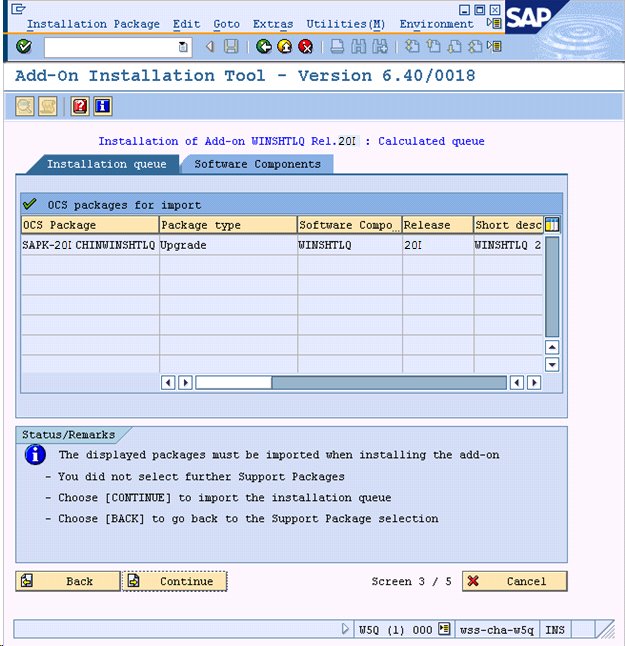625x646 pixels.
Task: Click the WINSHTLQ 2 short description cell
Action: click(508, 245)
